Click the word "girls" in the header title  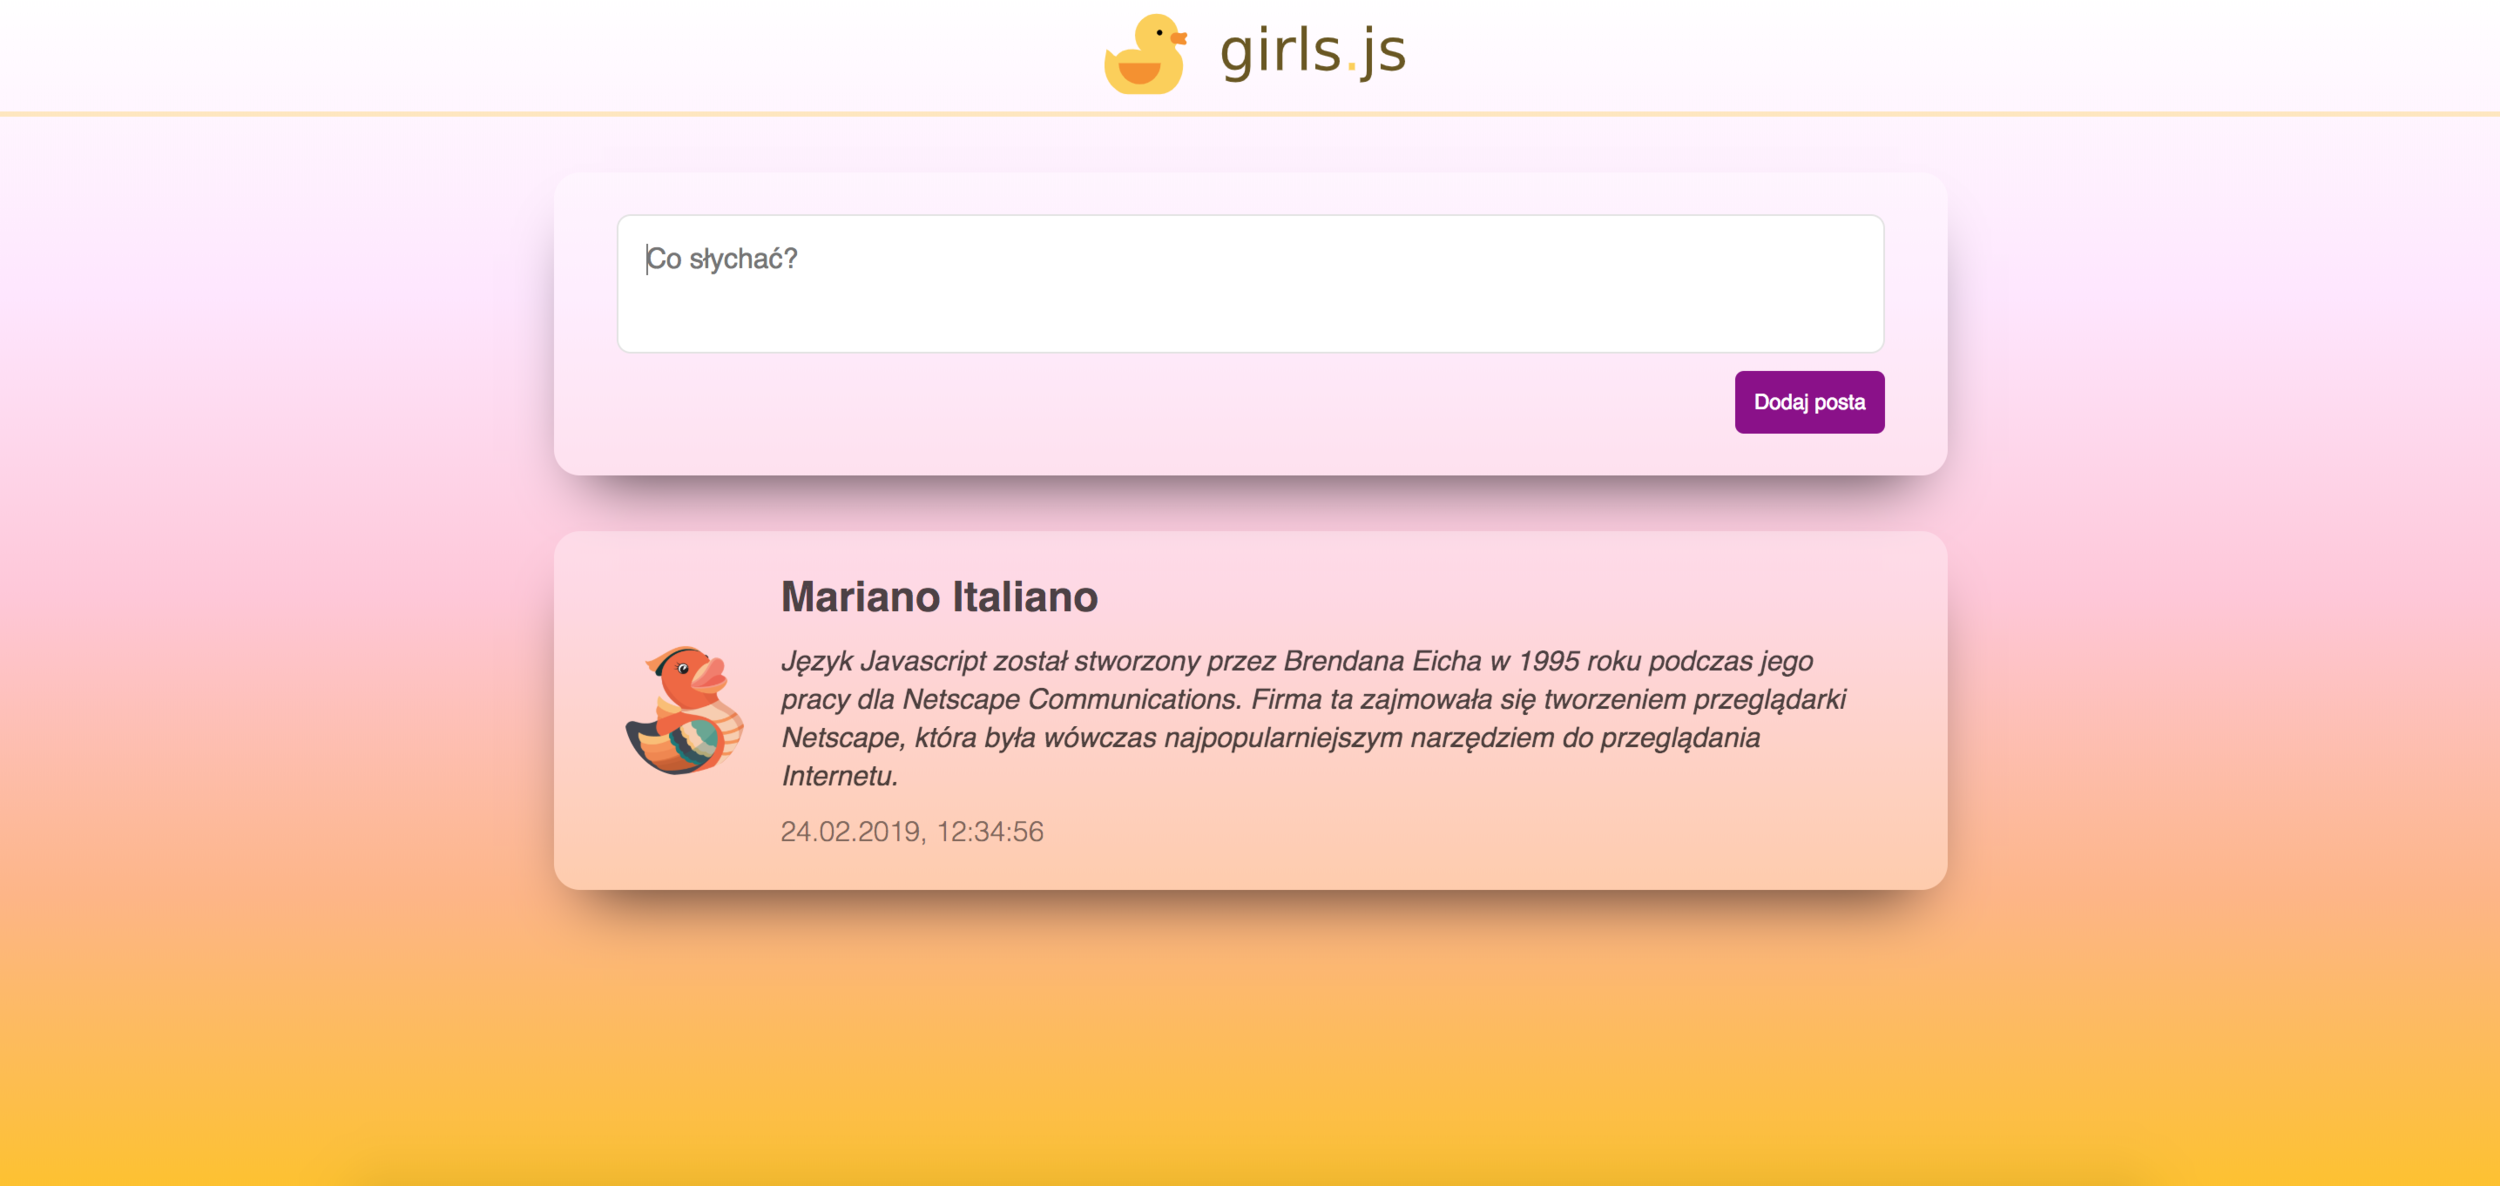1280,51
